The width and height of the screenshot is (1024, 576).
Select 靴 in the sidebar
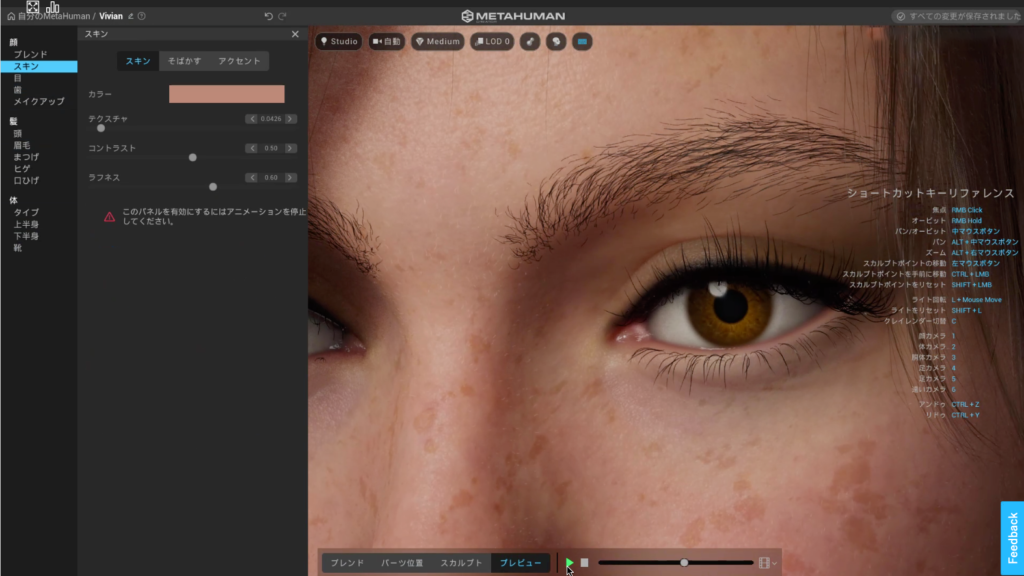point(18,248)
